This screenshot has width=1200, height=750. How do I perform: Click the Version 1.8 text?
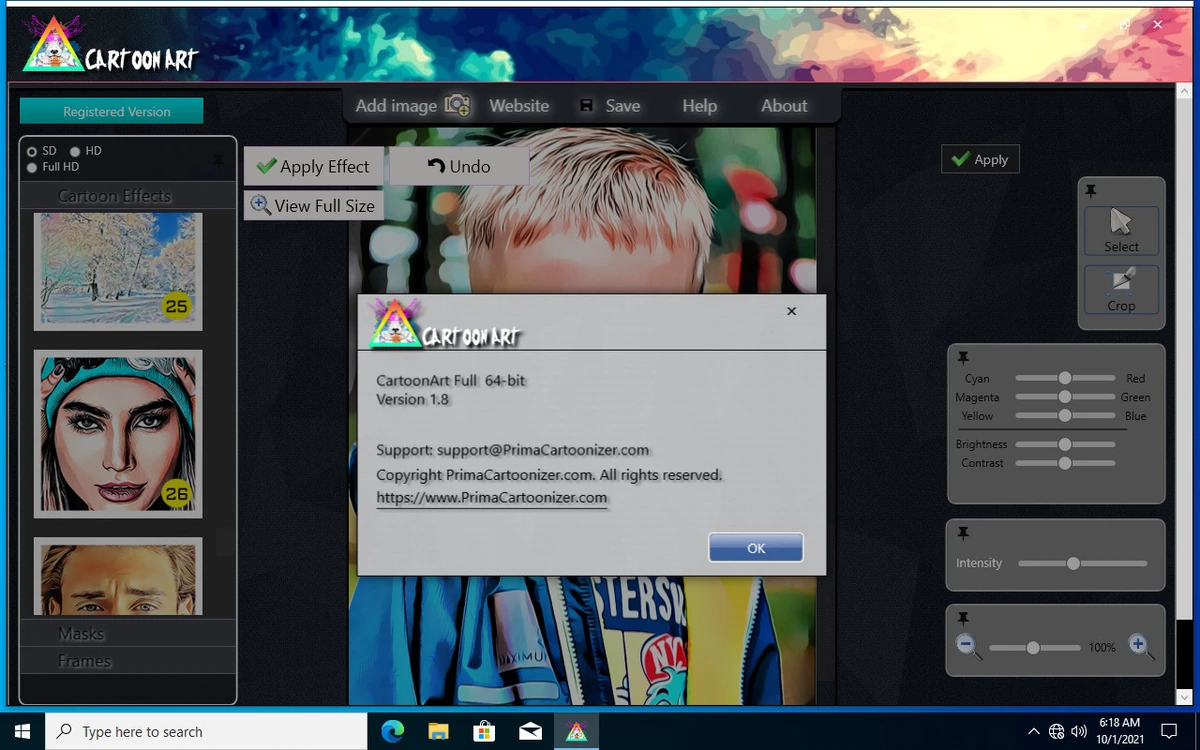412,399
